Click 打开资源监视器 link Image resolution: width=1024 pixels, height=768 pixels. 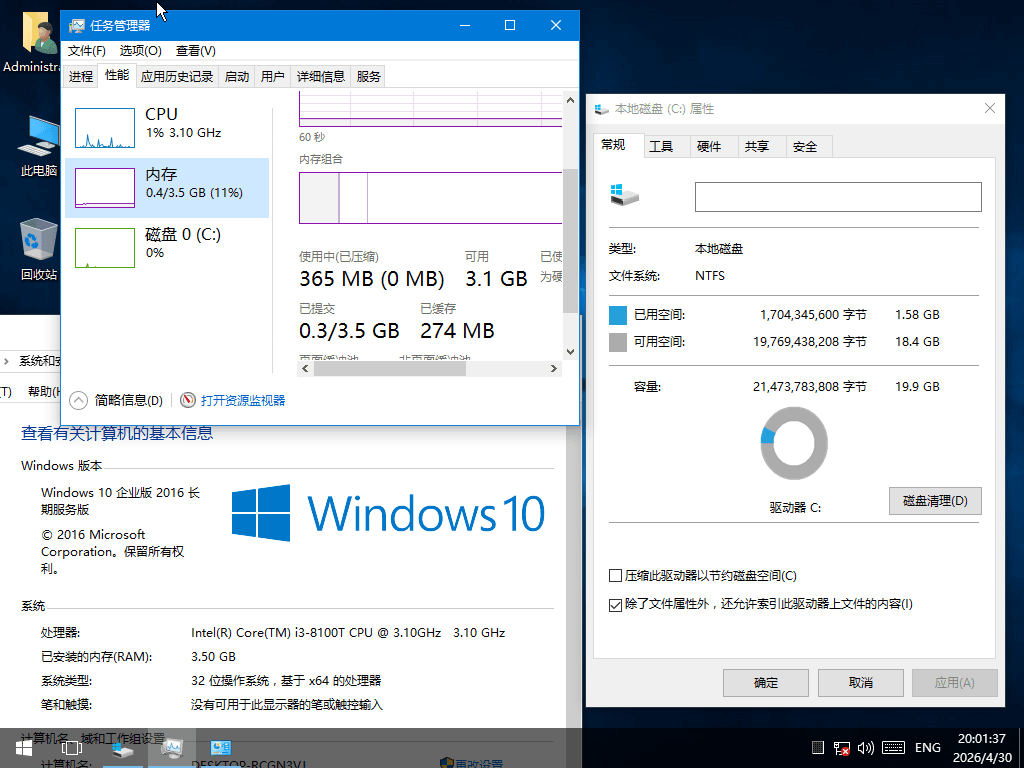(243, 400)
